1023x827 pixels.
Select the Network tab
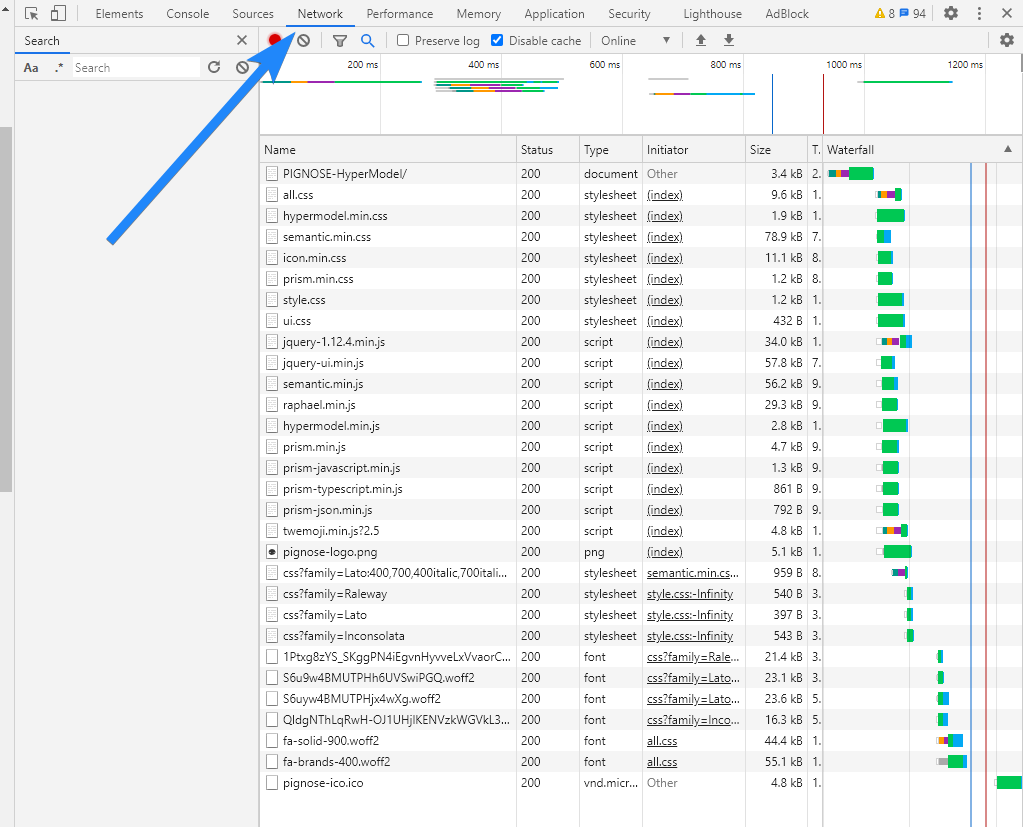320,14
